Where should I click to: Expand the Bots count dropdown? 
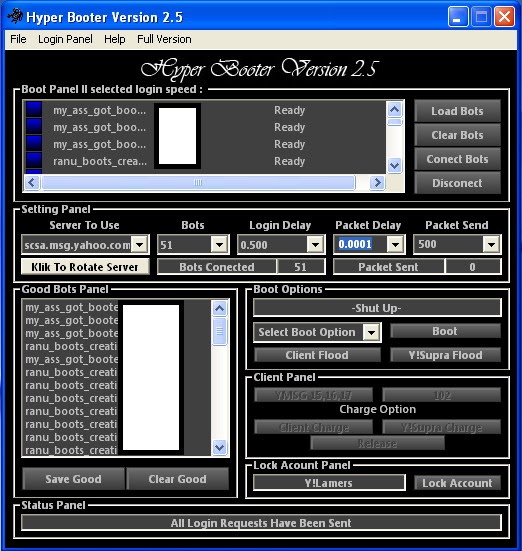tap(220, 244)
